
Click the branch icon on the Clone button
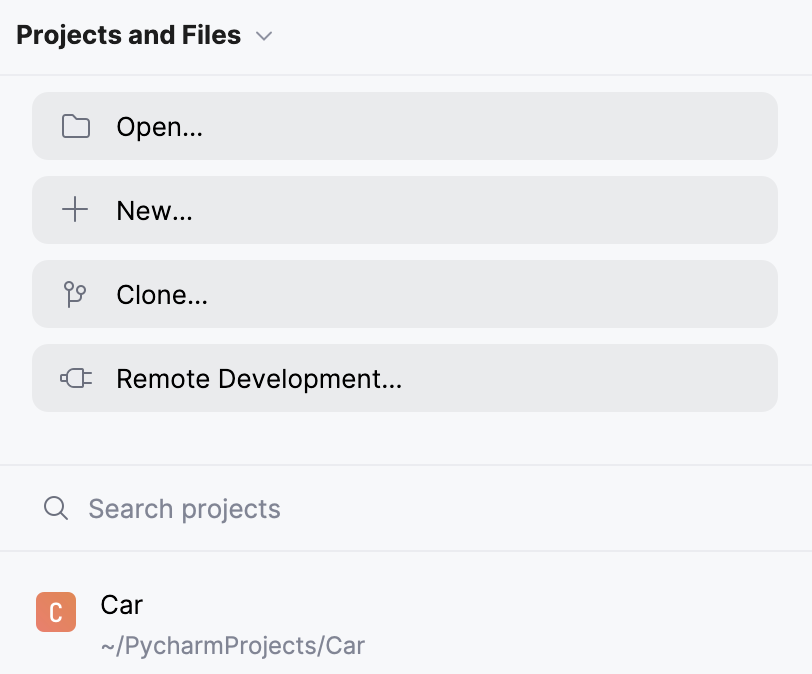(x=75, y=295)
